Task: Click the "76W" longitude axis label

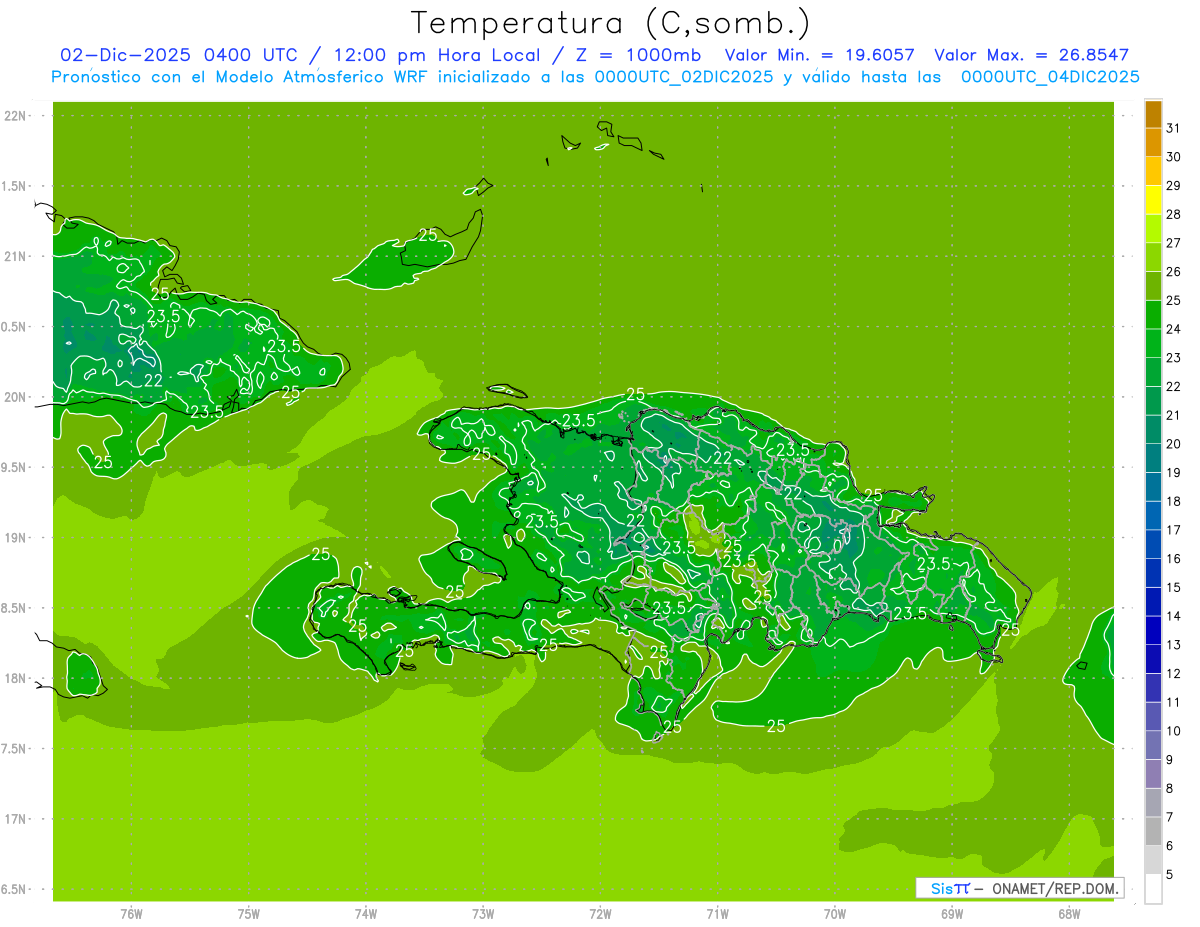Action: pyautogui.click(x=131, y=914)
